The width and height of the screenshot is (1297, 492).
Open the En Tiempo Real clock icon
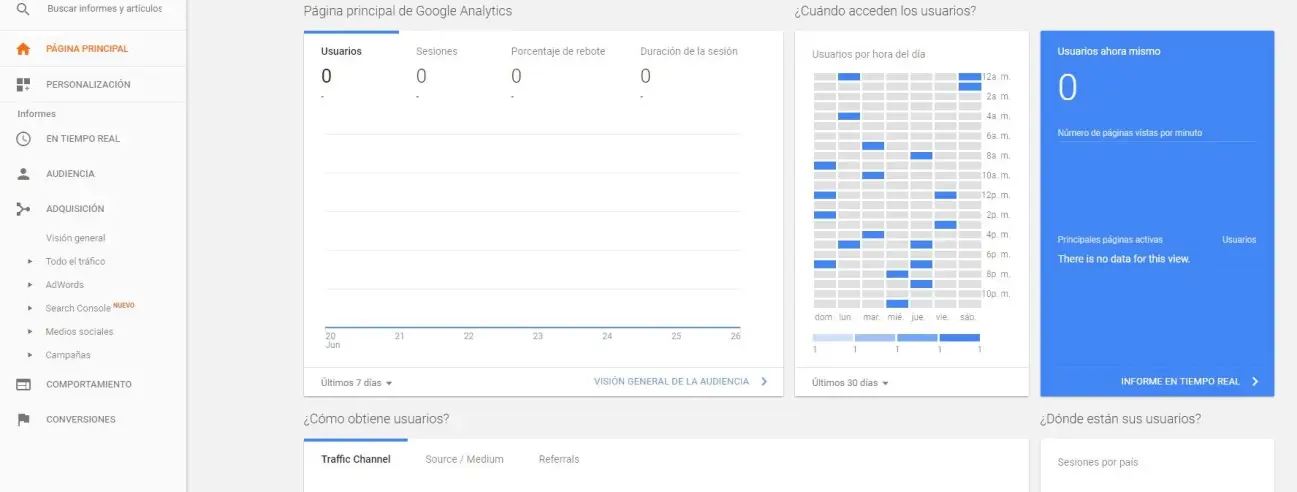coord(24,139)
